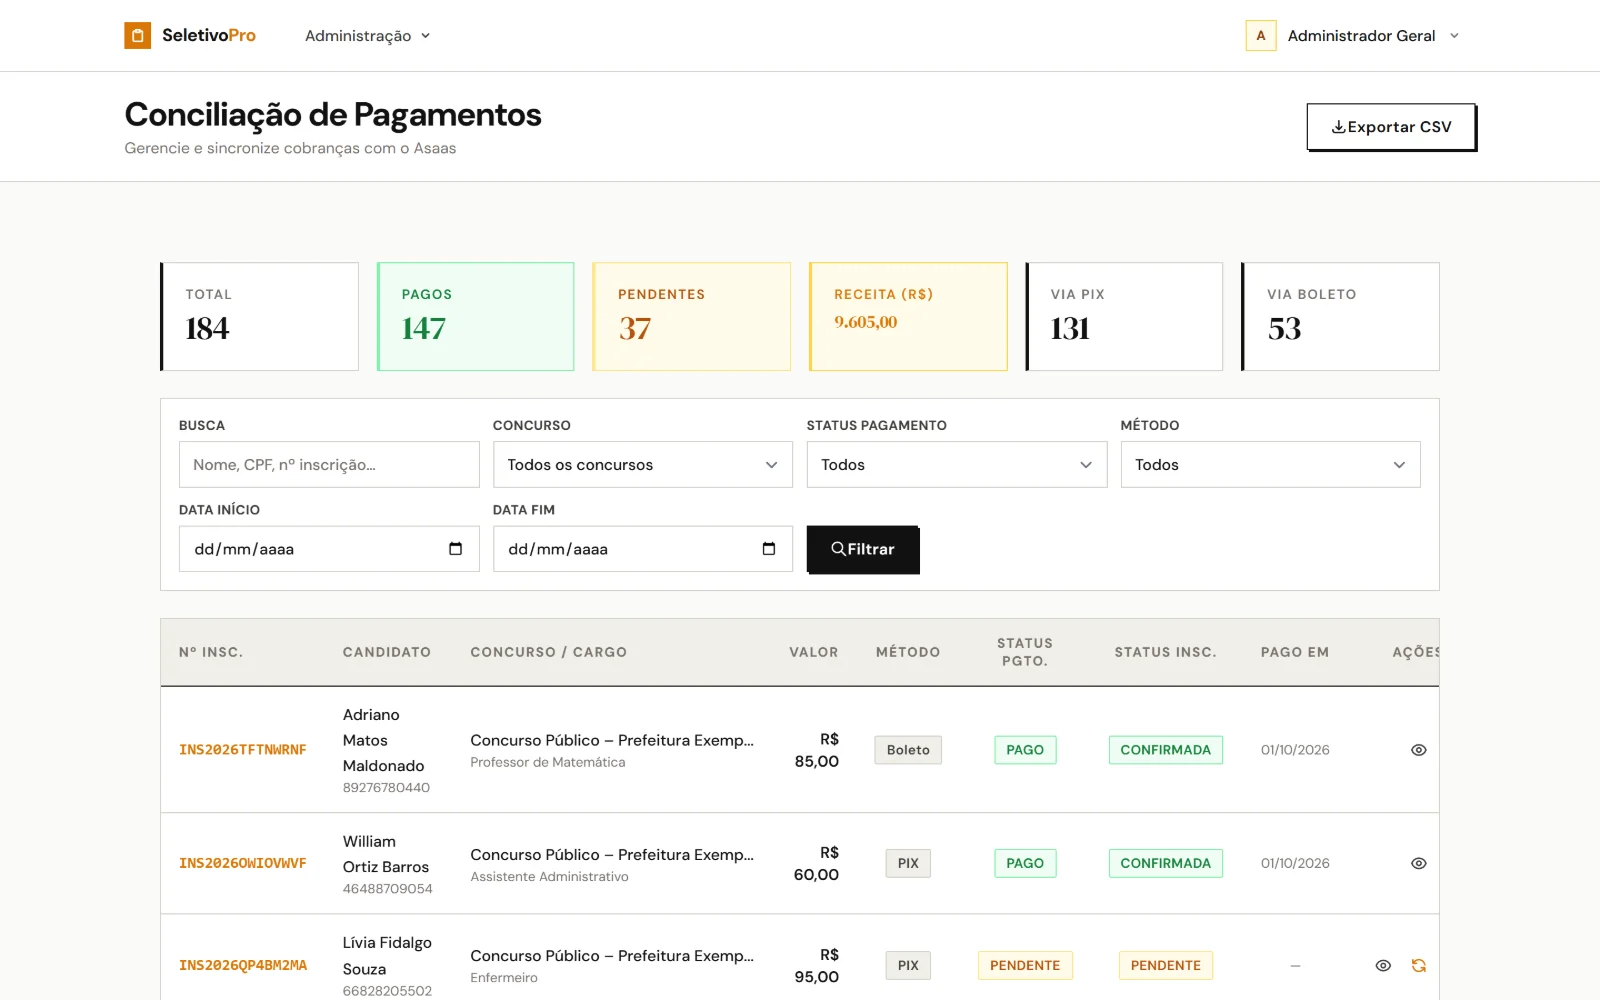The width and height of the screenshot is (1600, 1000).
Task: Open inscription link INS2026OWIOVWVF
Action: pyautogui.click(x=243, y=863)
